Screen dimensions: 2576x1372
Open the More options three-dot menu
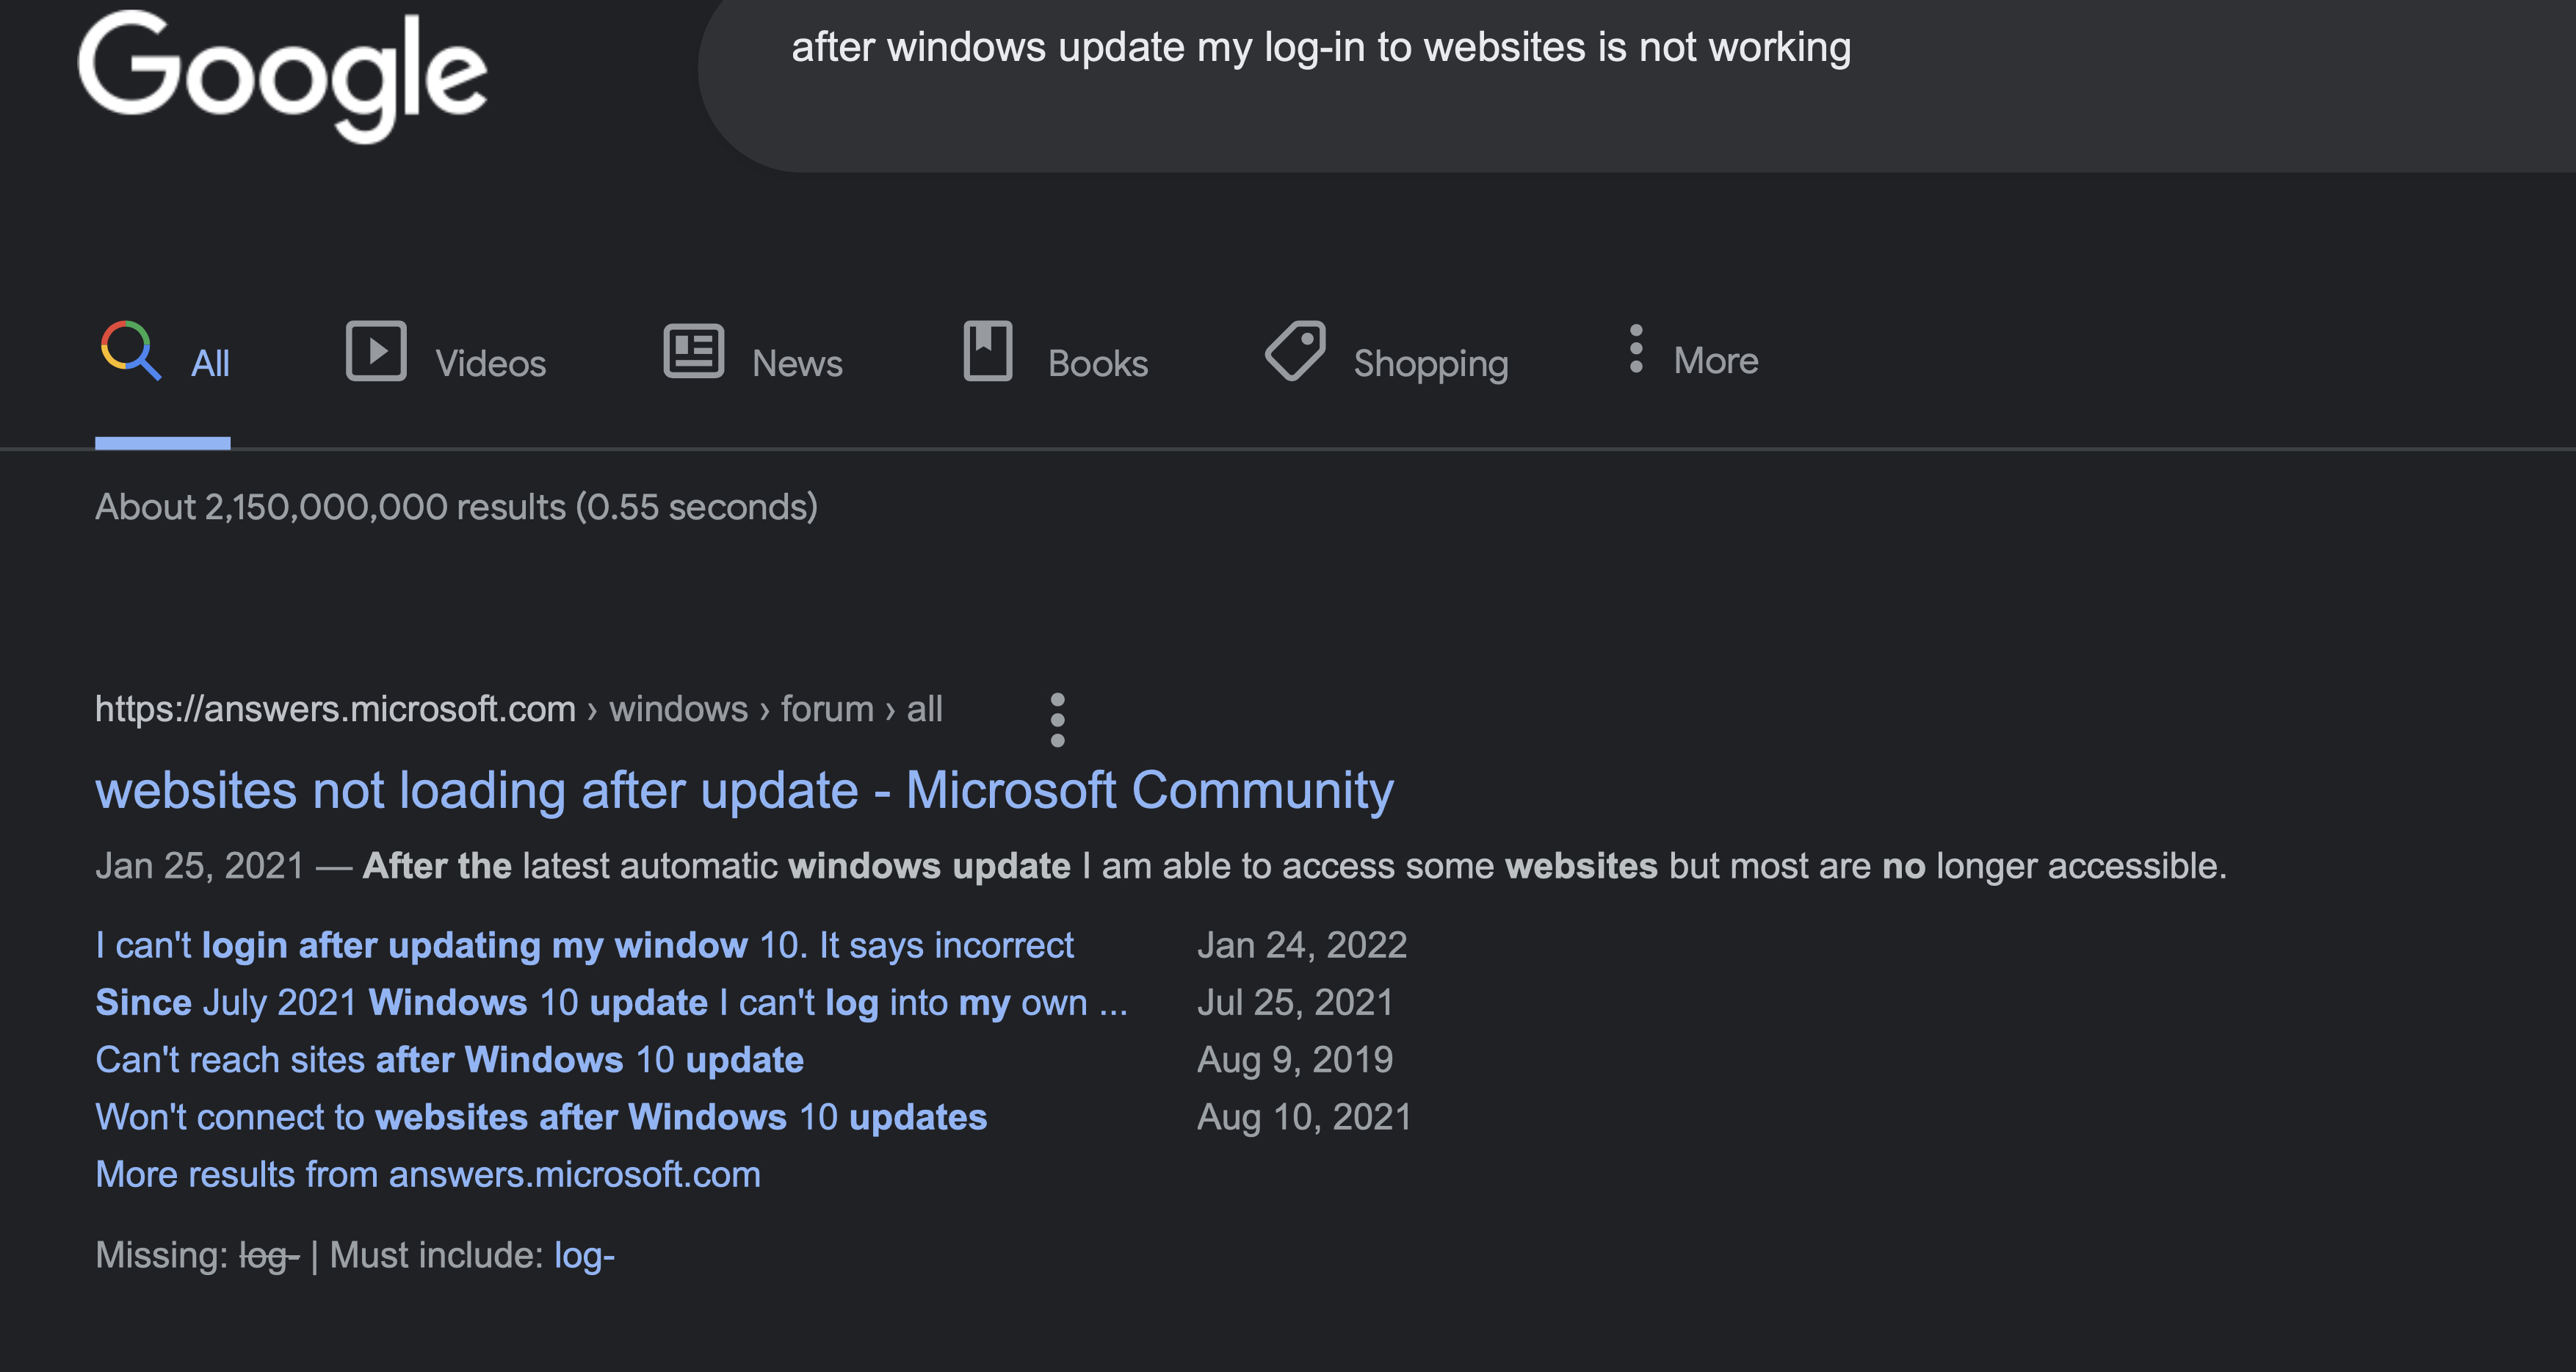1636,349
